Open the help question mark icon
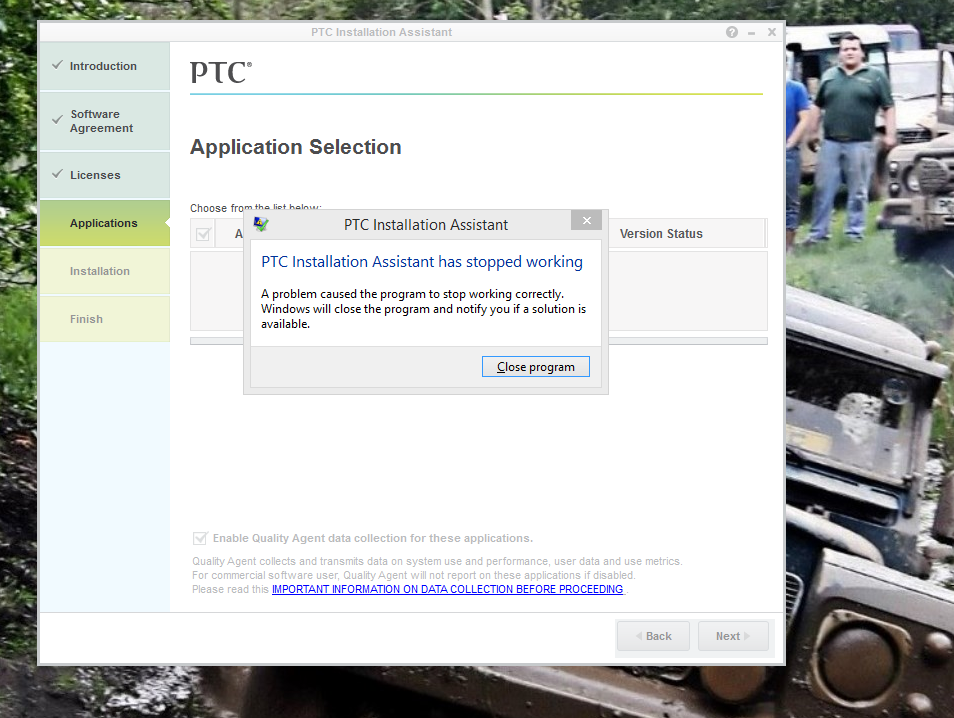 732,32
